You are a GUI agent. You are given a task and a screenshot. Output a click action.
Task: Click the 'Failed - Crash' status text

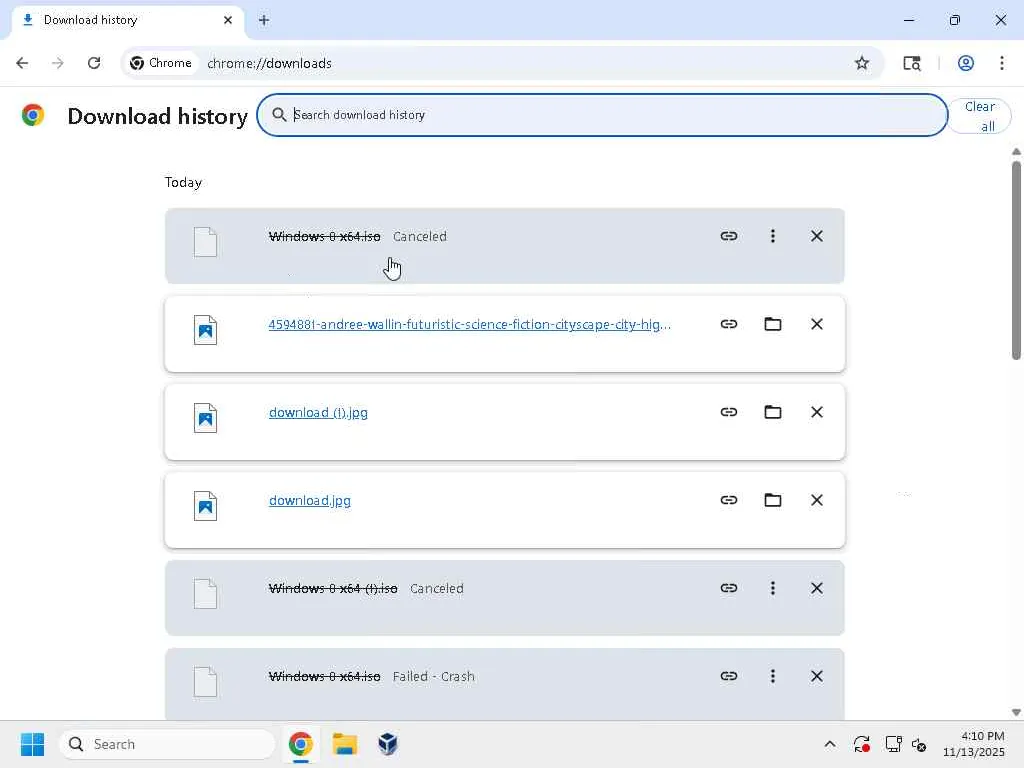tap(434, 677)
